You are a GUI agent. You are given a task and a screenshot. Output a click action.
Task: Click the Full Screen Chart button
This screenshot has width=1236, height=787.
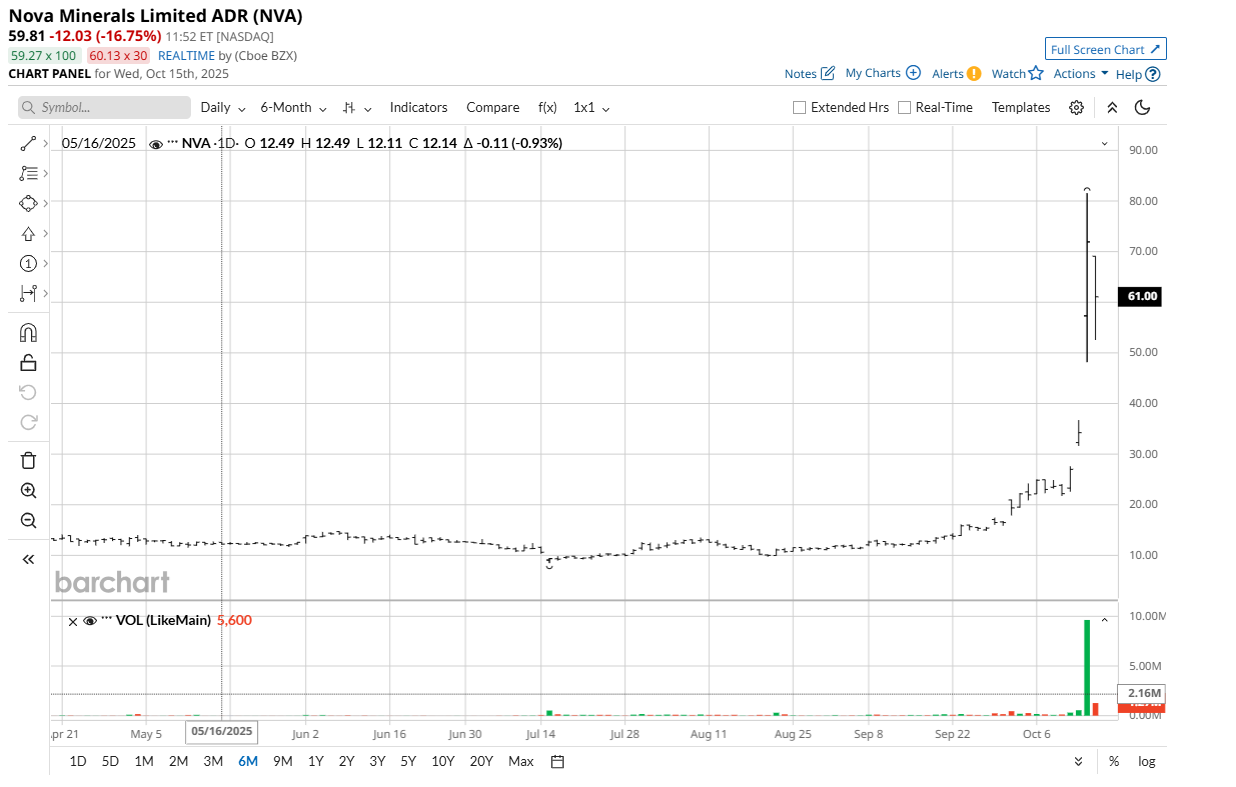click(x=1106, y=49)
